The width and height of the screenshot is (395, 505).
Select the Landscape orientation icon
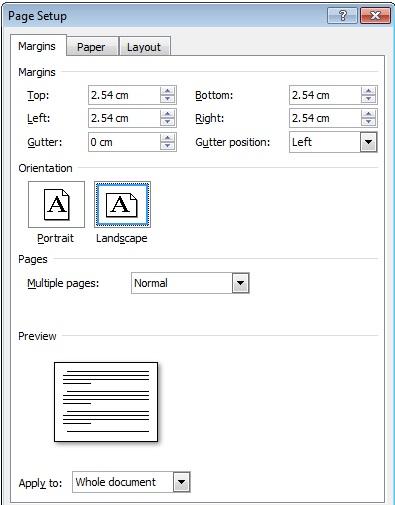(122, 204)
